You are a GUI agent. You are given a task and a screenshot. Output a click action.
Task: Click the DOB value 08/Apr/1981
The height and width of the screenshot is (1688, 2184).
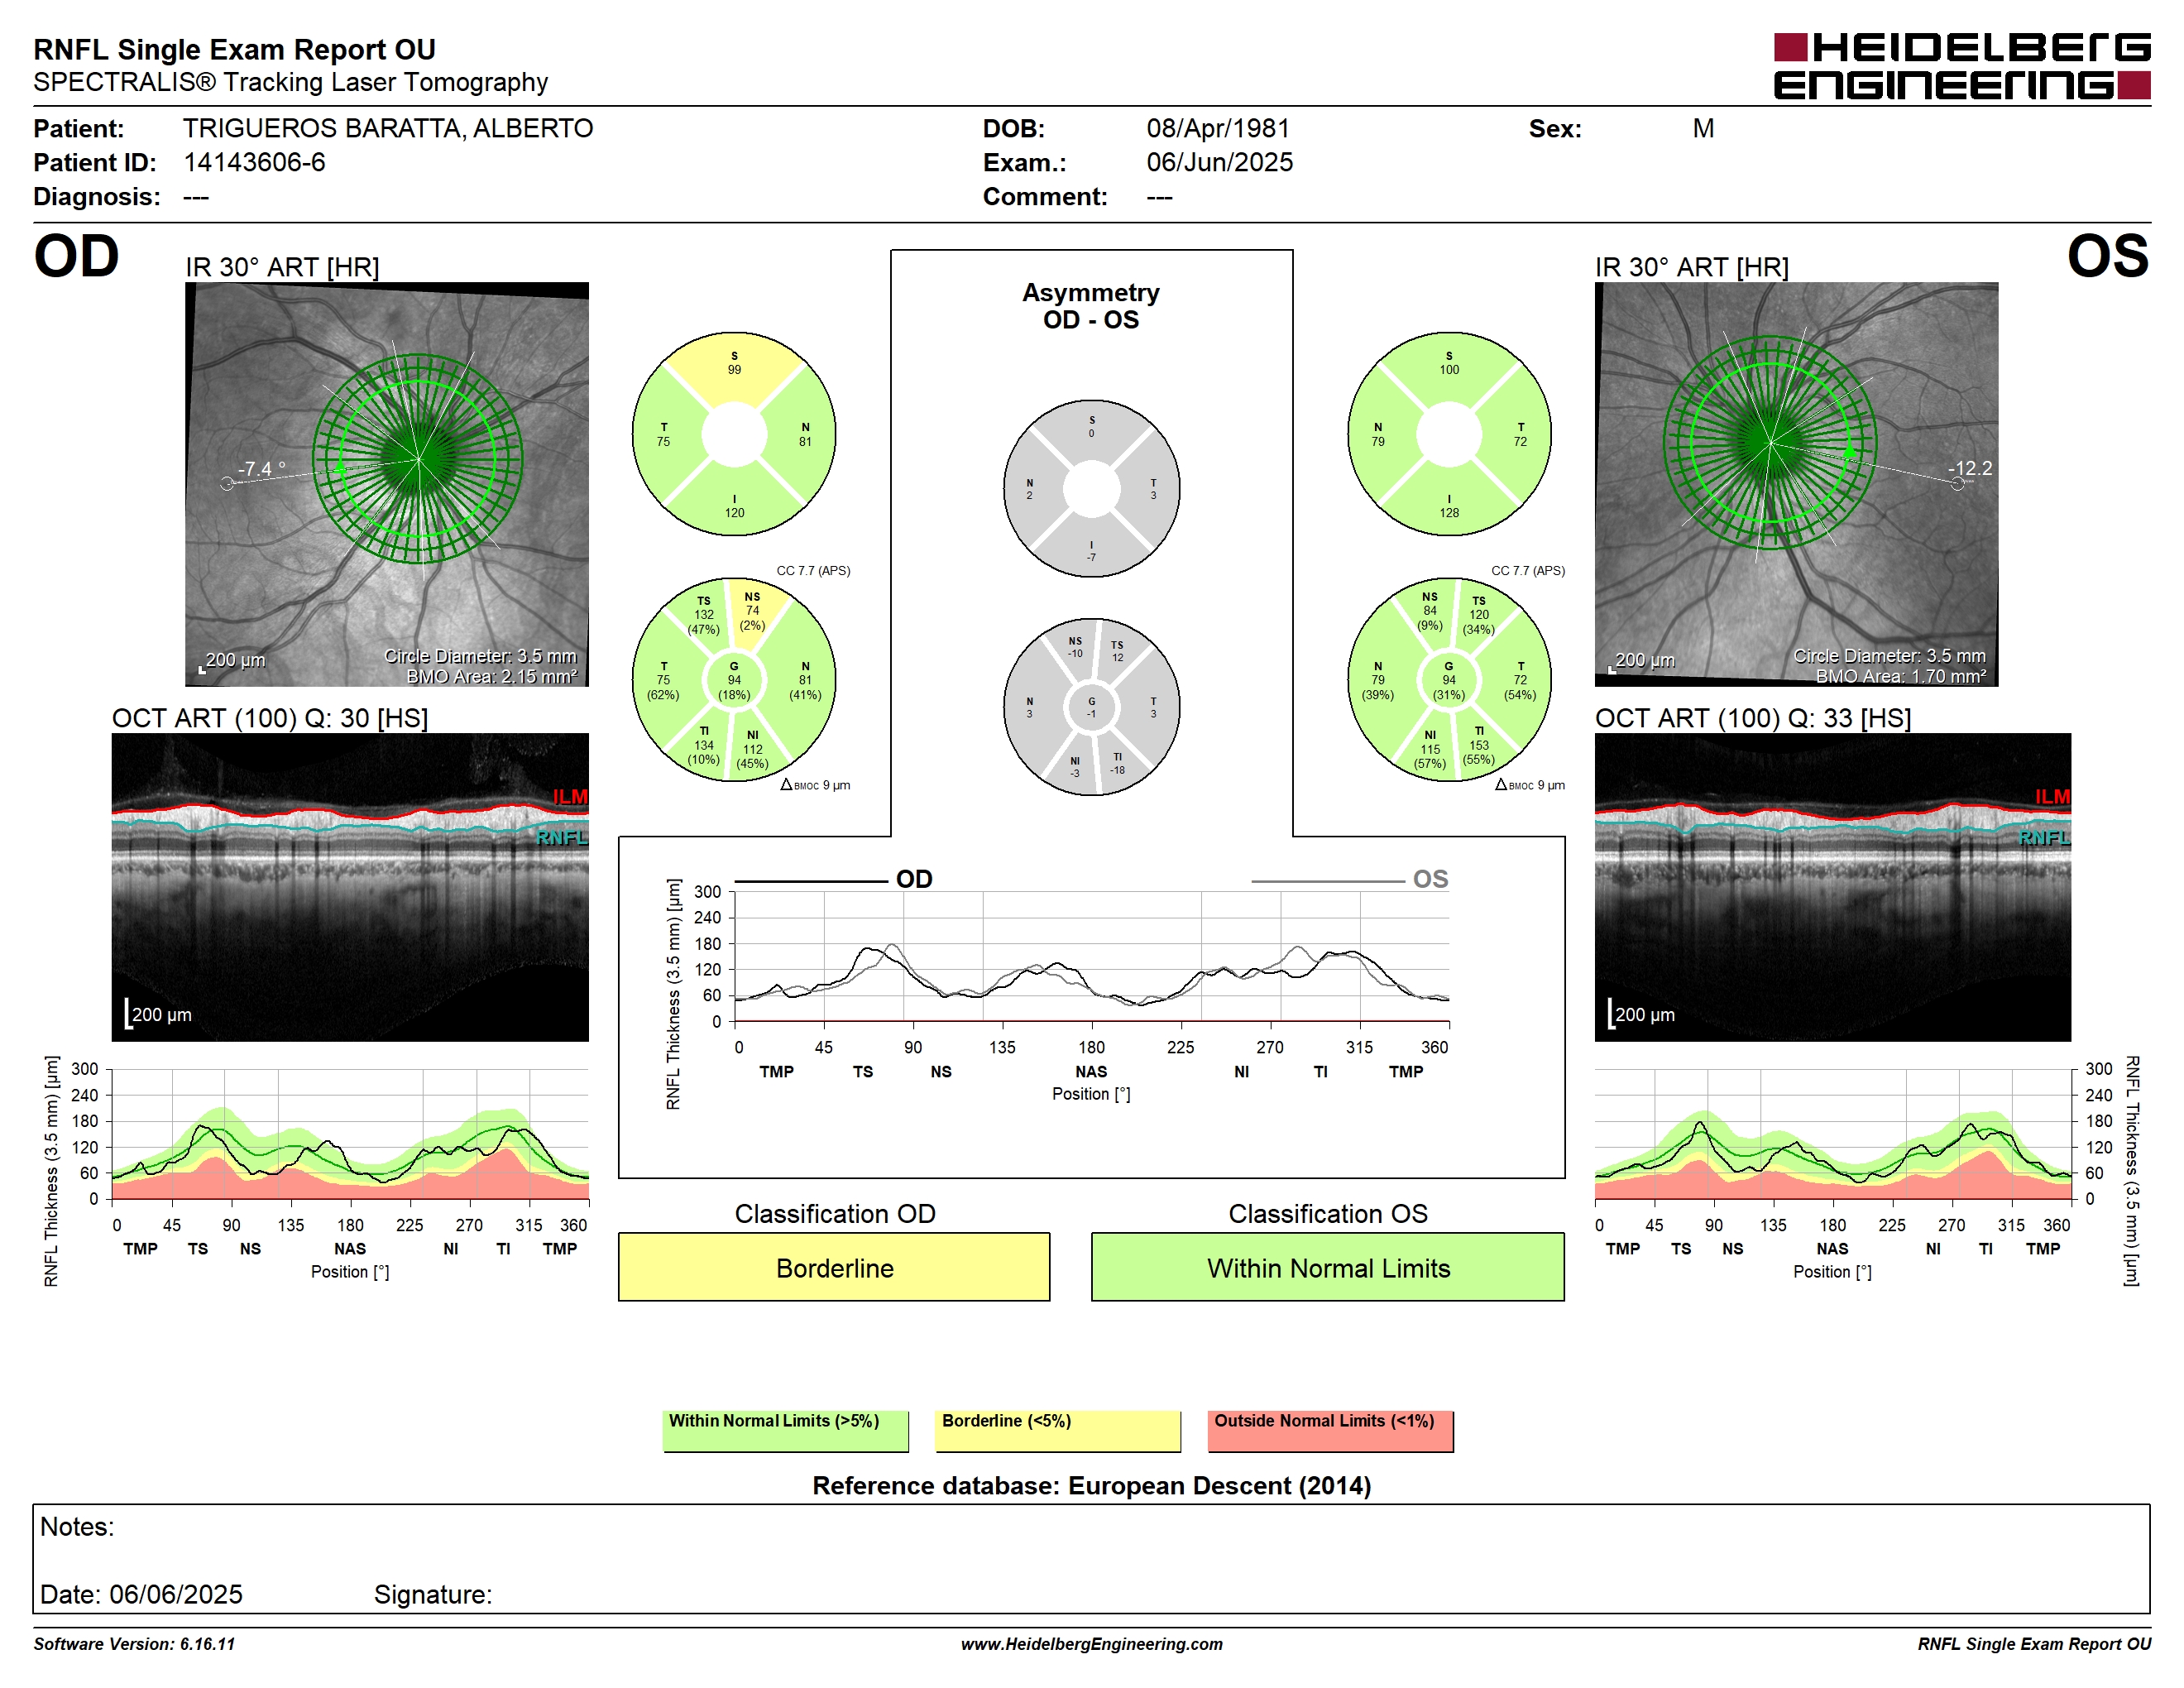1218,128
